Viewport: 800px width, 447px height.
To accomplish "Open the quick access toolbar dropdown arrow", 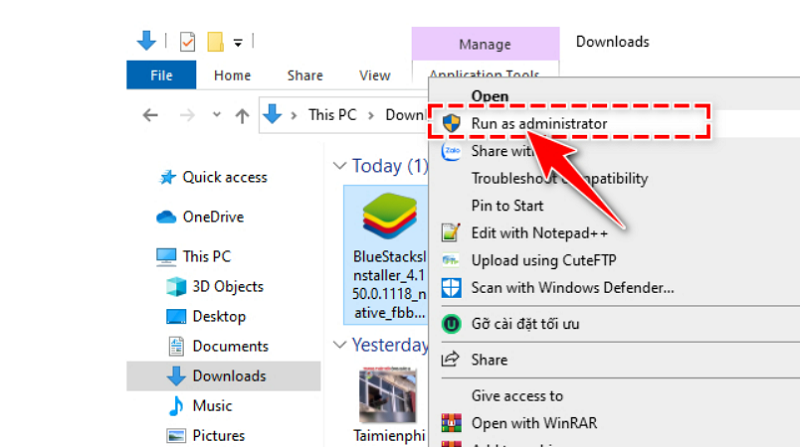I will pyautogui.click(x=238, y=43).
